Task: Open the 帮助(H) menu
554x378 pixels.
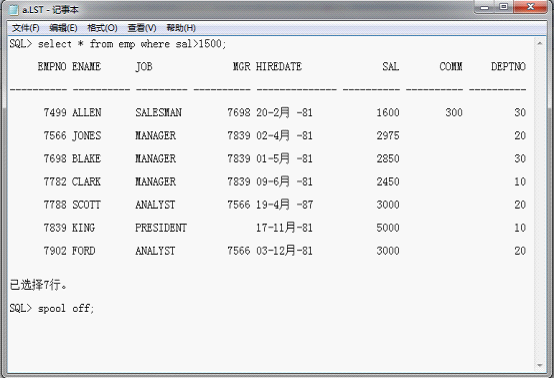Action: [x=181, y=28]
